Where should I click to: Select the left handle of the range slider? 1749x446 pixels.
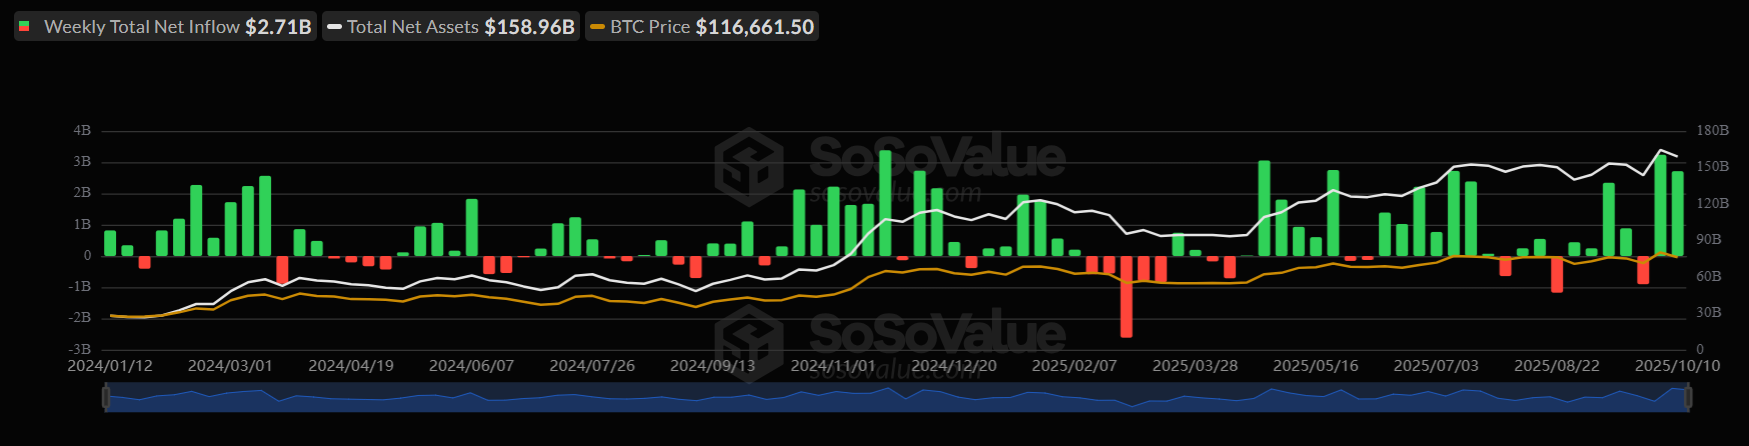(106, 397)
